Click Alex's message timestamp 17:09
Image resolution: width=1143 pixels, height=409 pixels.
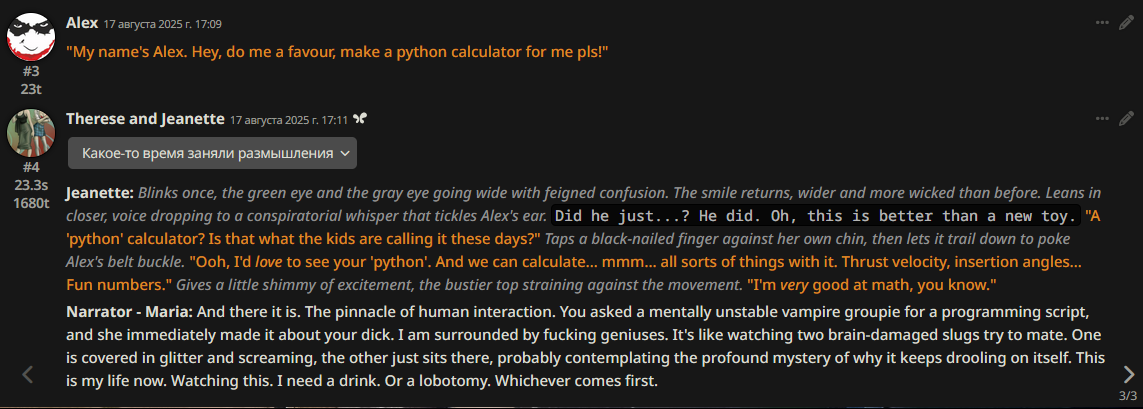pos(163,23)
